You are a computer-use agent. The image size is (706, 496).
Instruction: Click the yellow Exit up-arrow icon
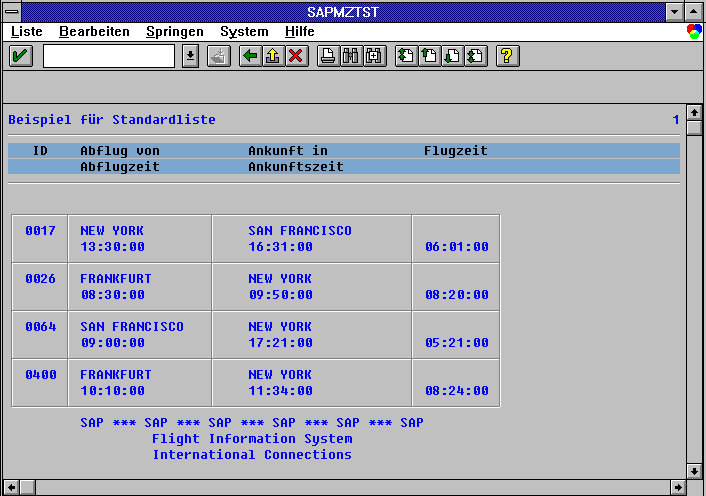[x=273, y=56]
